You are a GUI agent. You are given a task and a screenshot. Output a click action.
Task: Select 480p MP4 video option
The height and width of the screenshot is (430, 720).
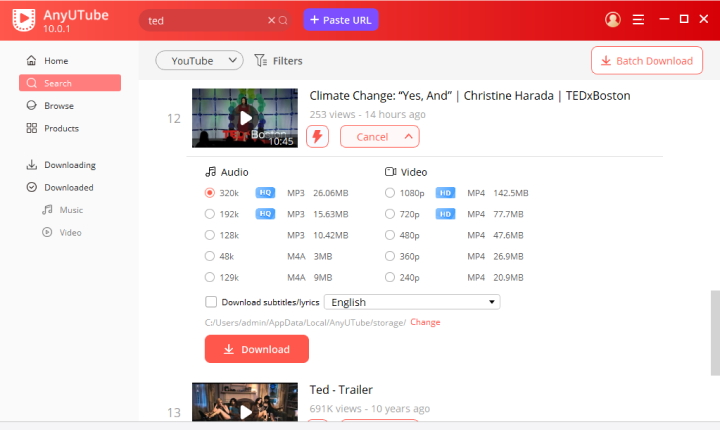[390, 235]
